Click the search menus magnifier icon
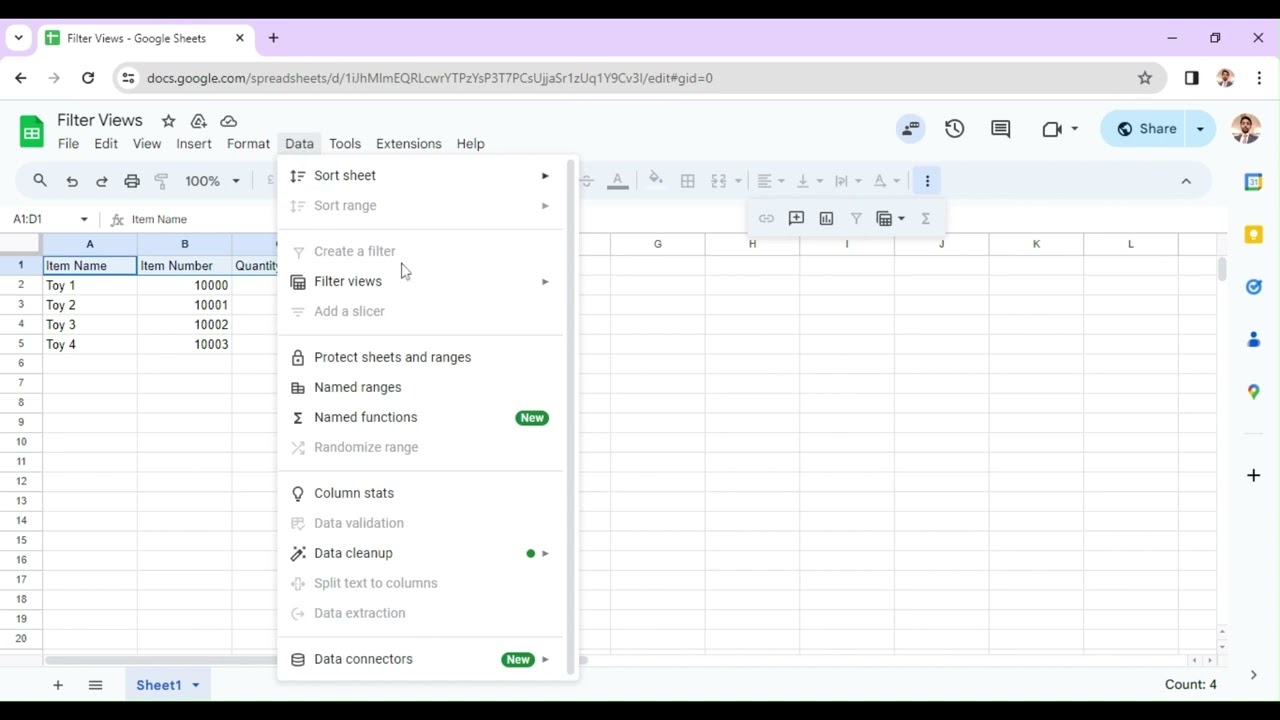The image size is (1280, 720). coord(40,181)
